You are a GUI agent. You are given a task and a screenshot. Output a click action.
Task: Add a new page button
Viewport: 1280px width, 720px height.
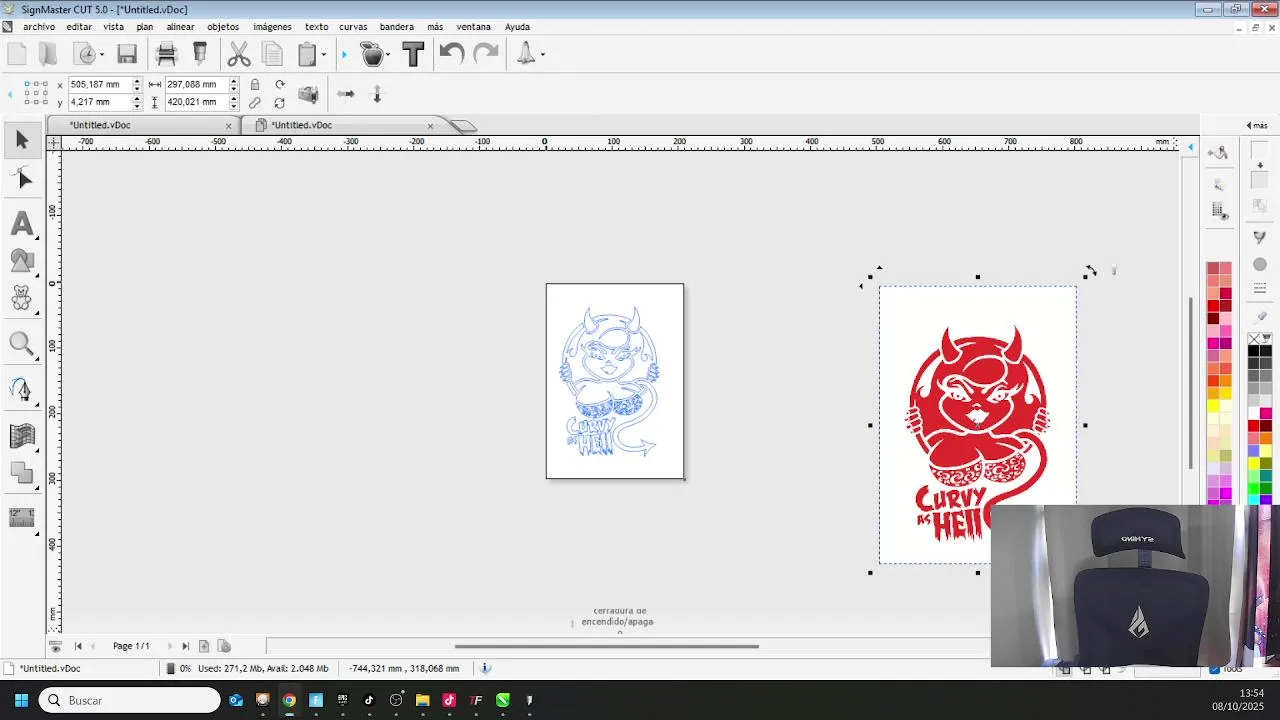click(204, 647)
